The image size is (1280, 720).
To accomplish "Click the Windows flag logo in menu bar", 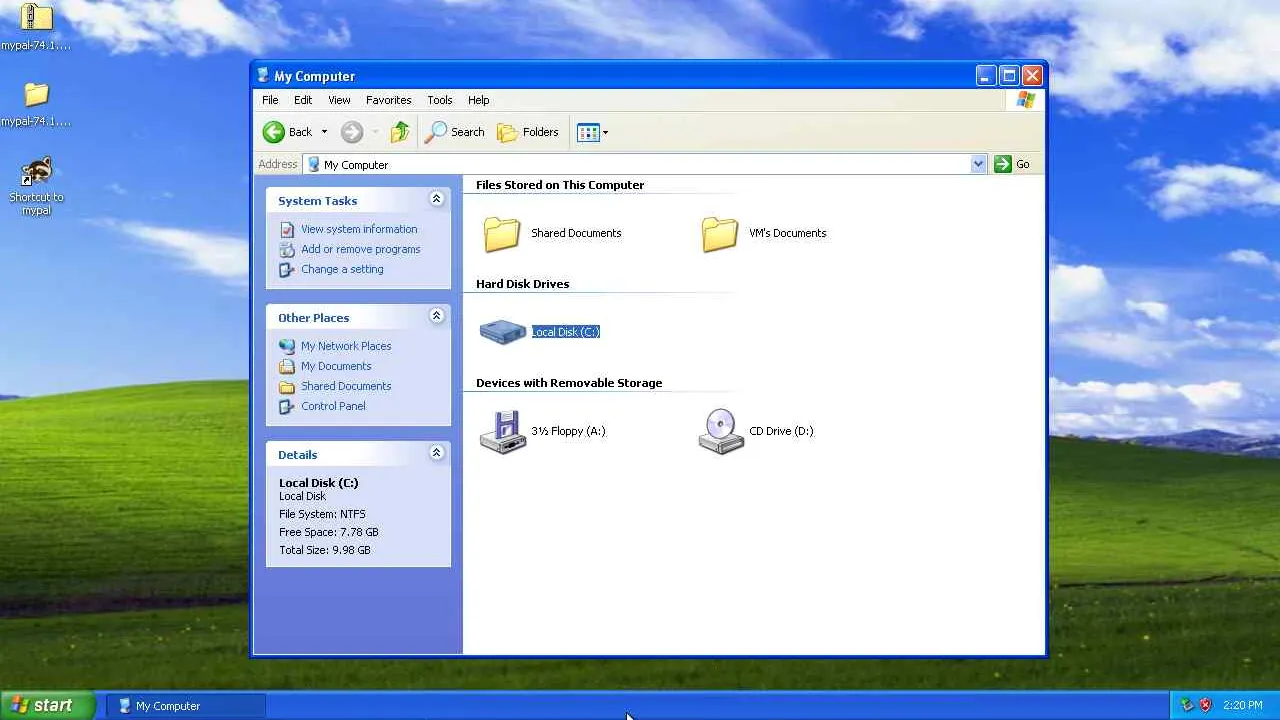I will [1025, 100].
